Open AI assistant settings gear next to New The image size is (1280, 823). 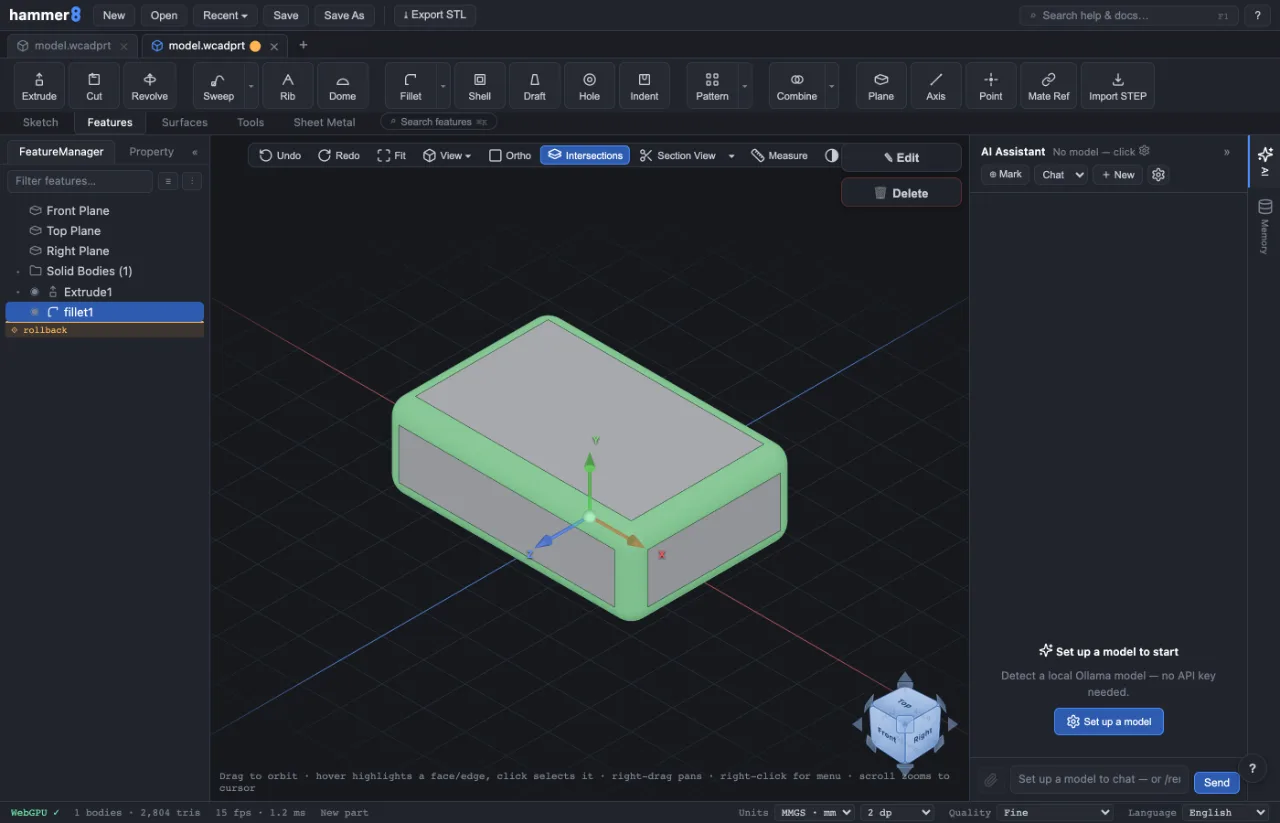[x=1158, y=174]
